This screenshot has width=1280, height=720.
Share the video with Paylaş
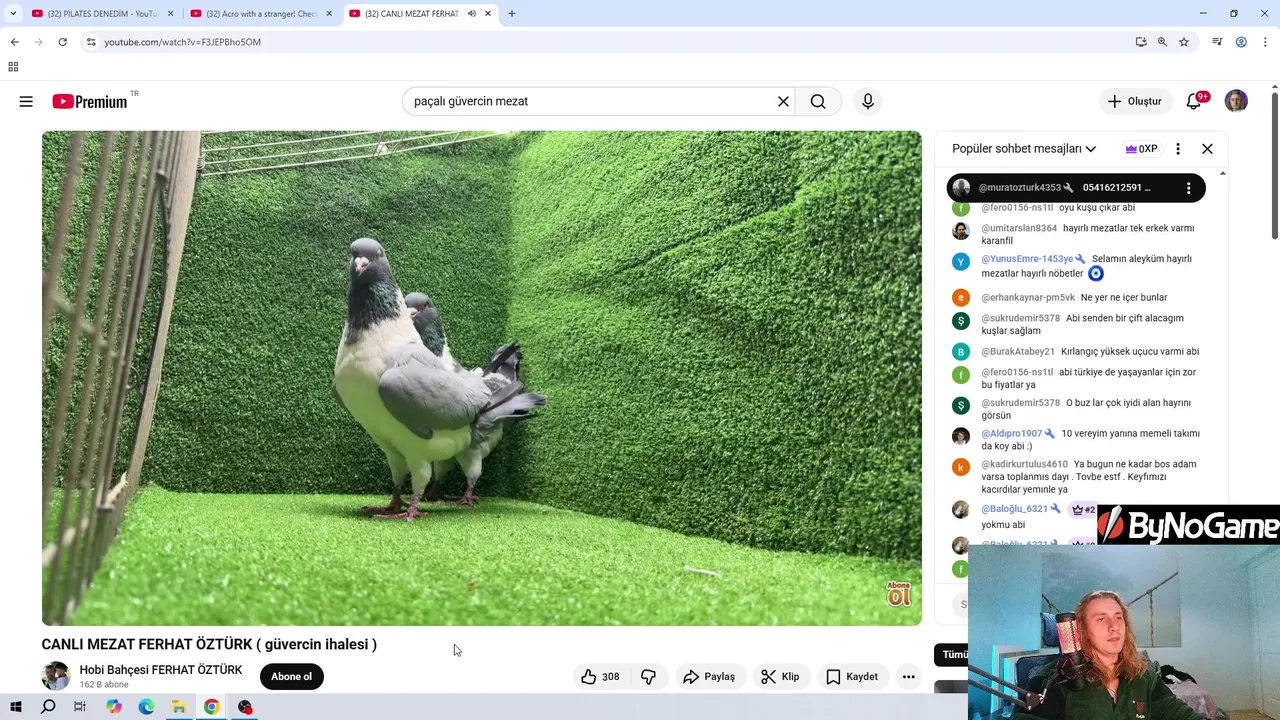tap(709, 677)
